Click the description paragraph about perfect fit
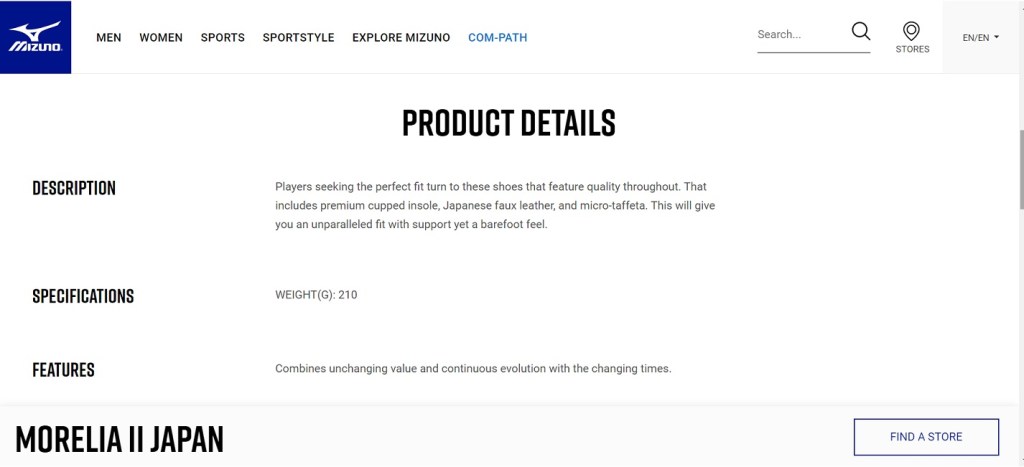 494,206
